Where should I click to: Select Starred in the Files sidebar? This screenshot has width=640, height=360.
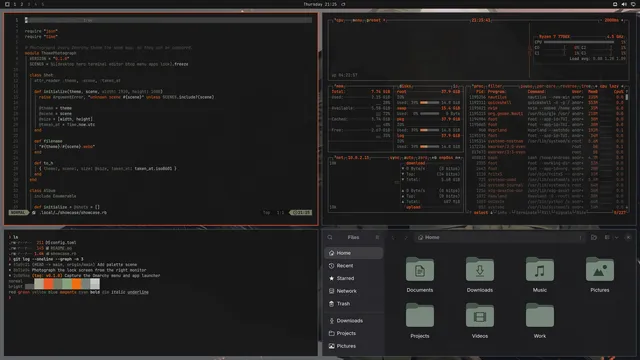click(353, 278)
